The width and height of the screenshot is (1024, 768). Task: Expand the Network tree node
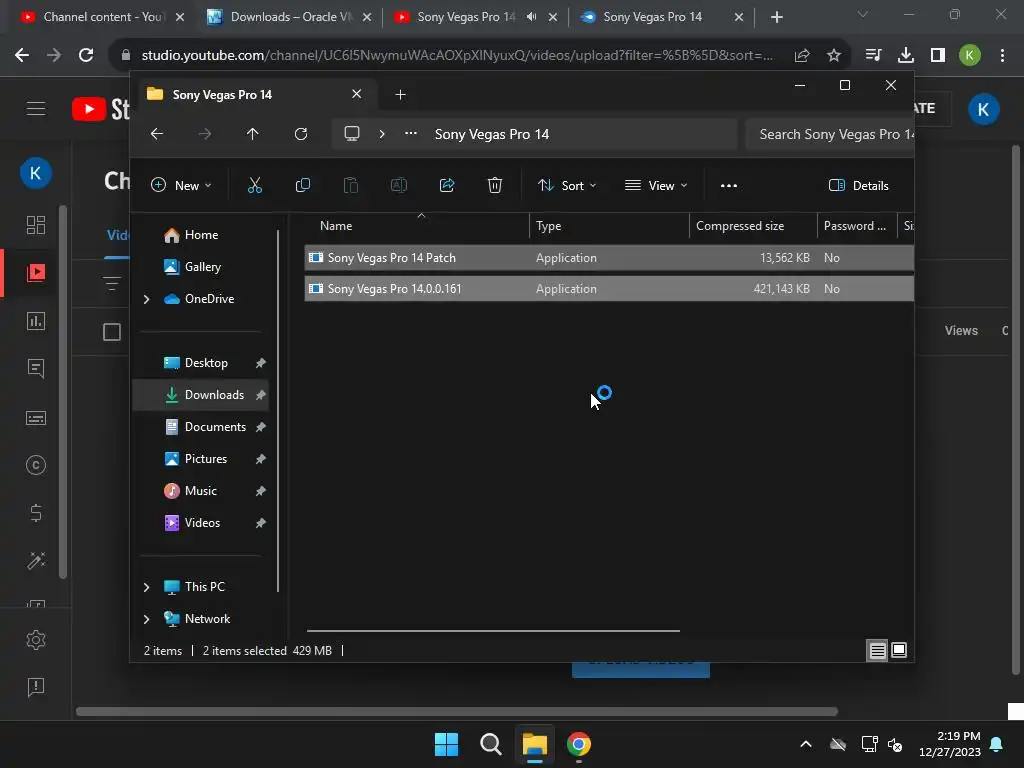(146, 619)
